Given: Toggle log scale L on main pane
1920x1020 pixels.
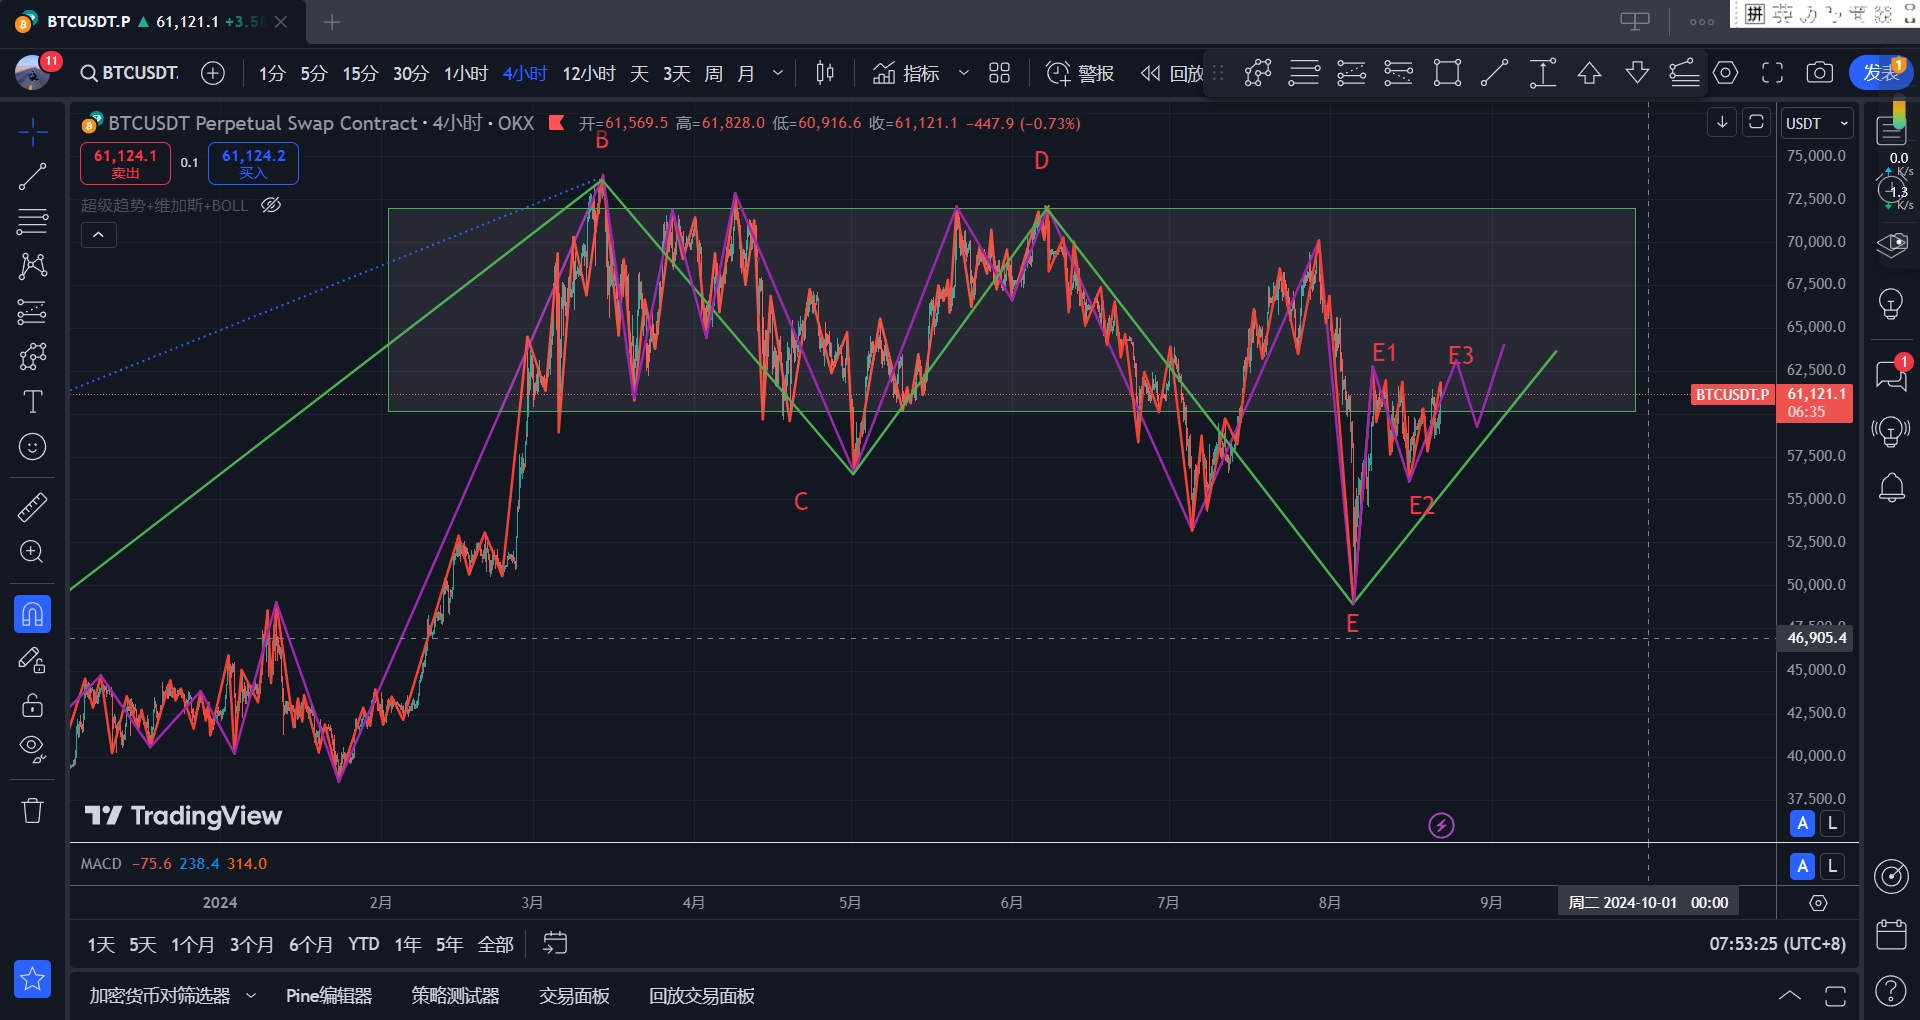Looking at the screenshot, I should pos(1832,824).
